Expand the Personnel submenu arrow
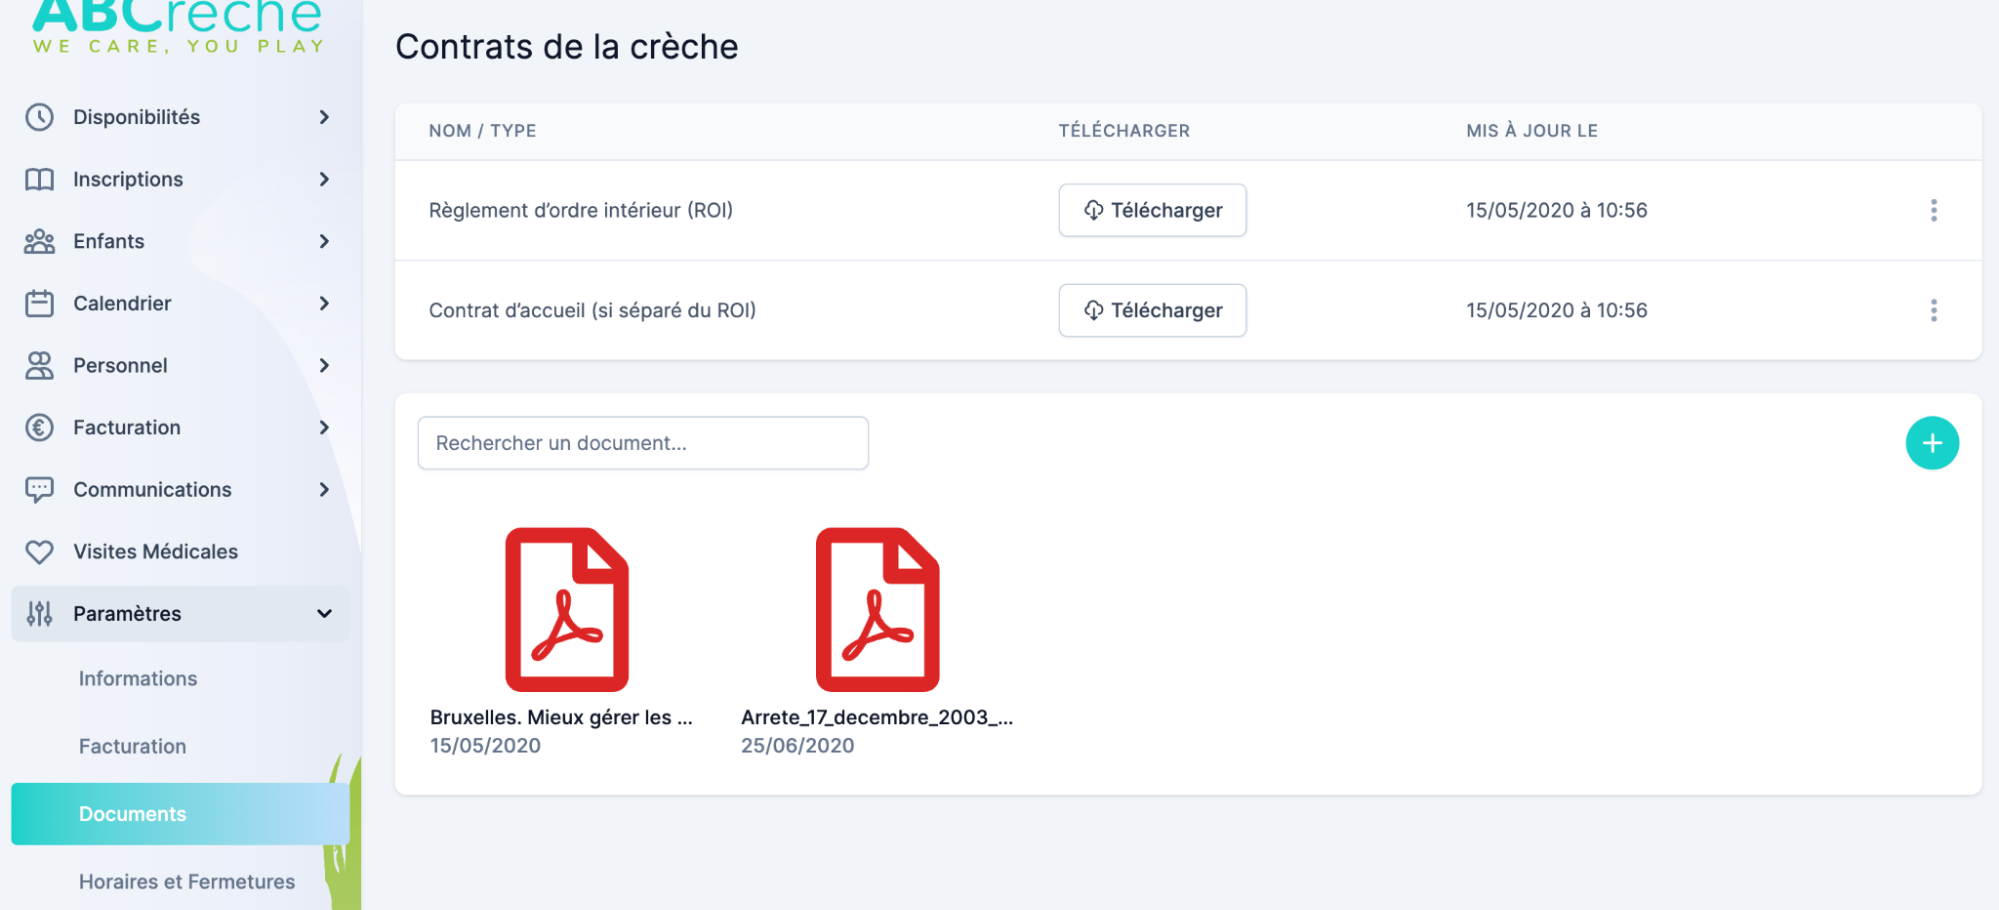The height and width of the screenshot is (910, 1999). (x=324, y=365)
